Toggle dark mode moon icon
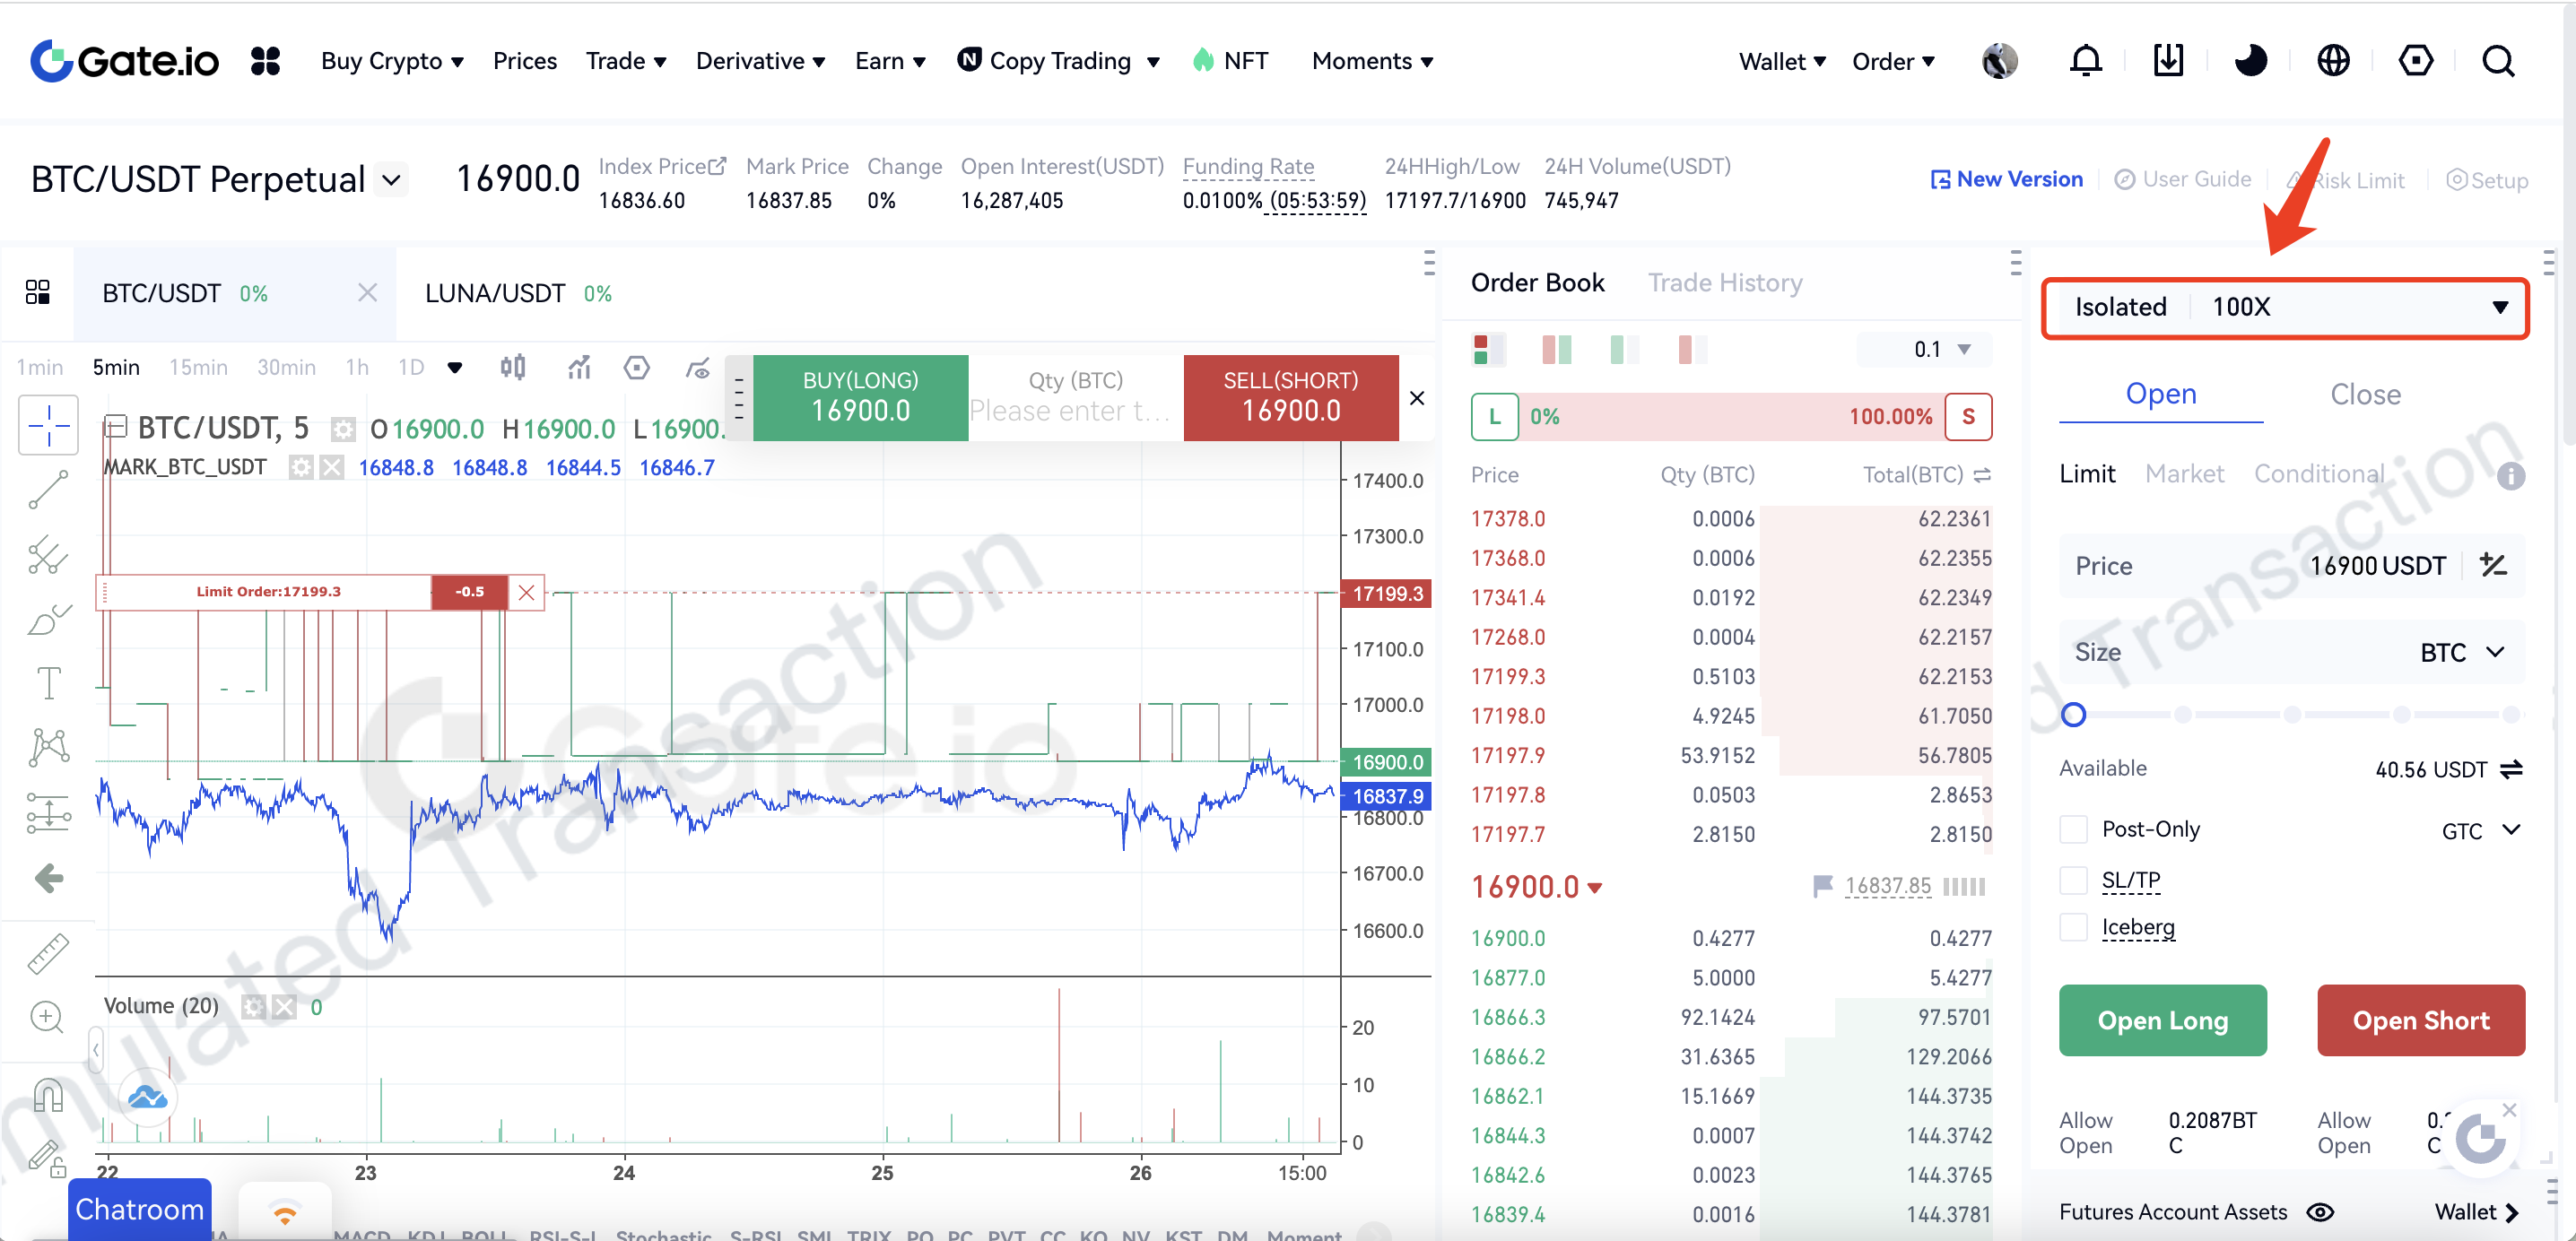2576x1241 pixels. [2250, 61]
